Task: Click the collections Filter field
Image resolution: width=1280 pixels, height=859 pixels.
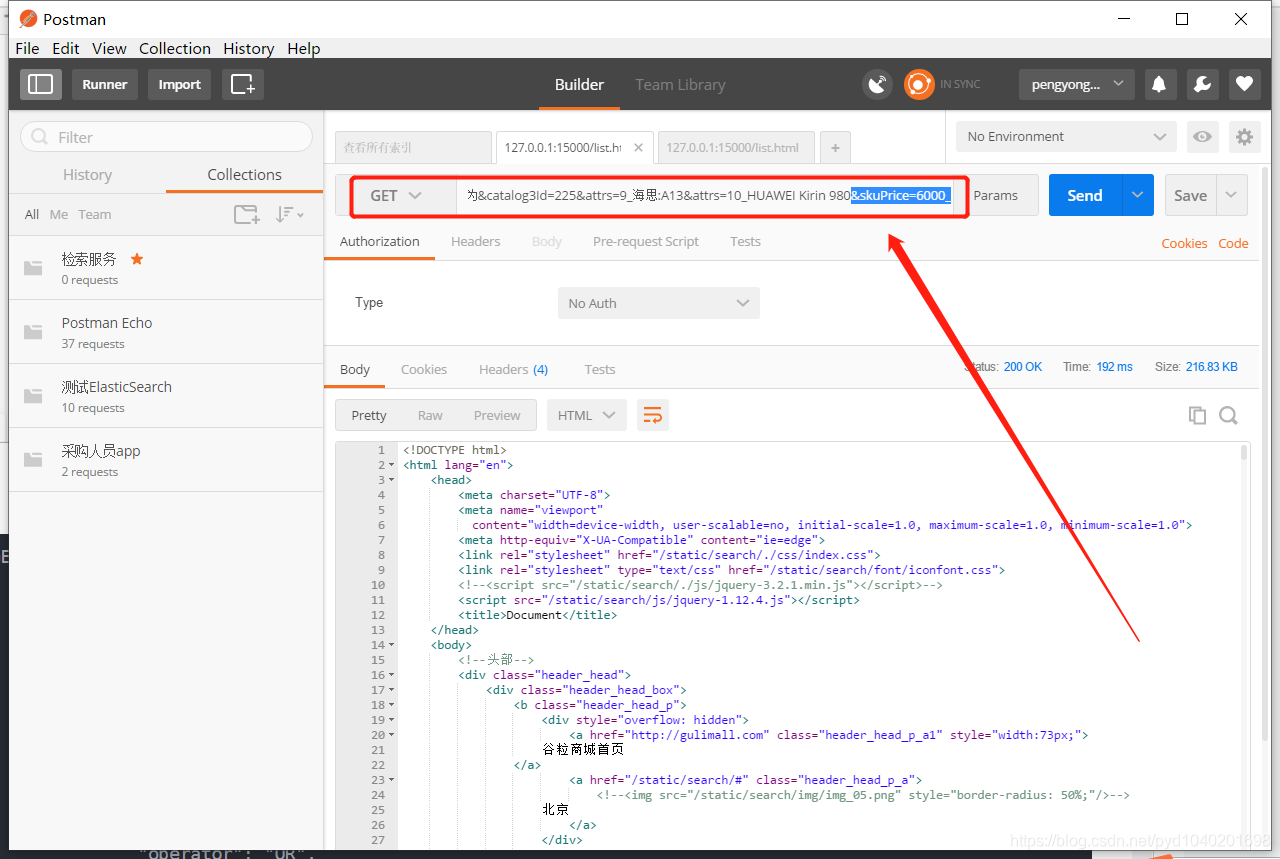Action: [x=166, y=137]
